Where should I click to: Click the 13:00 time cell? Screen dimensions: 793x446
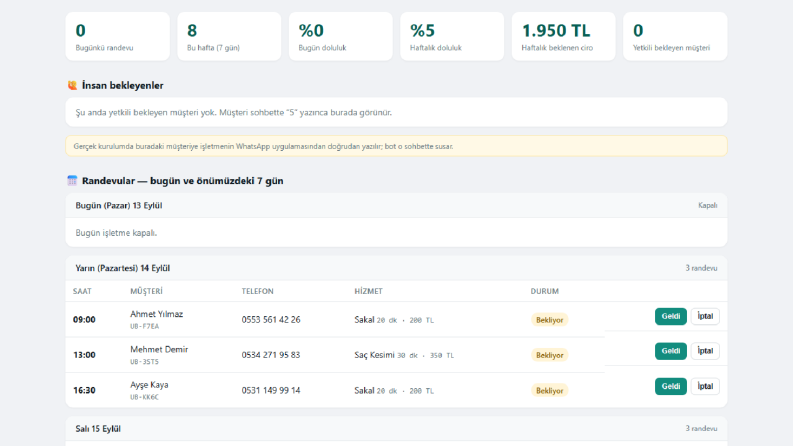coord(84,355)
